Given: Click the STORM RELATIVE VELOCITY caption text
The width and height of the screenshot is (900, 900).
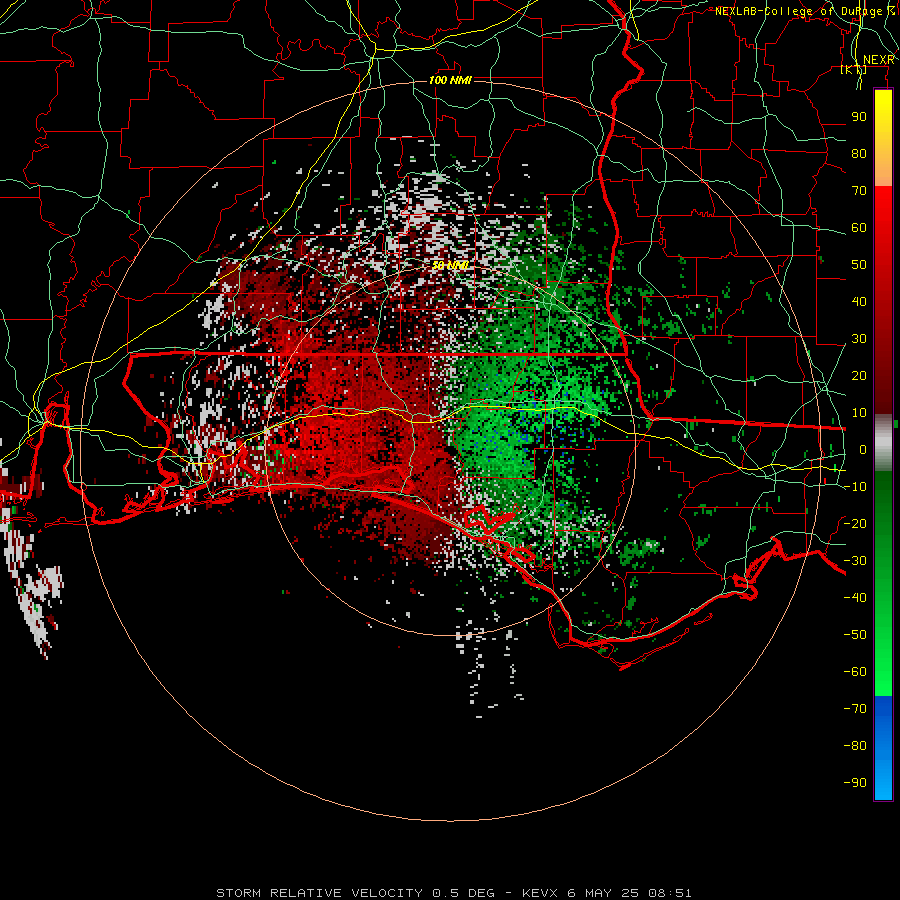Looking at the screenshot, I should click(321, 893).
